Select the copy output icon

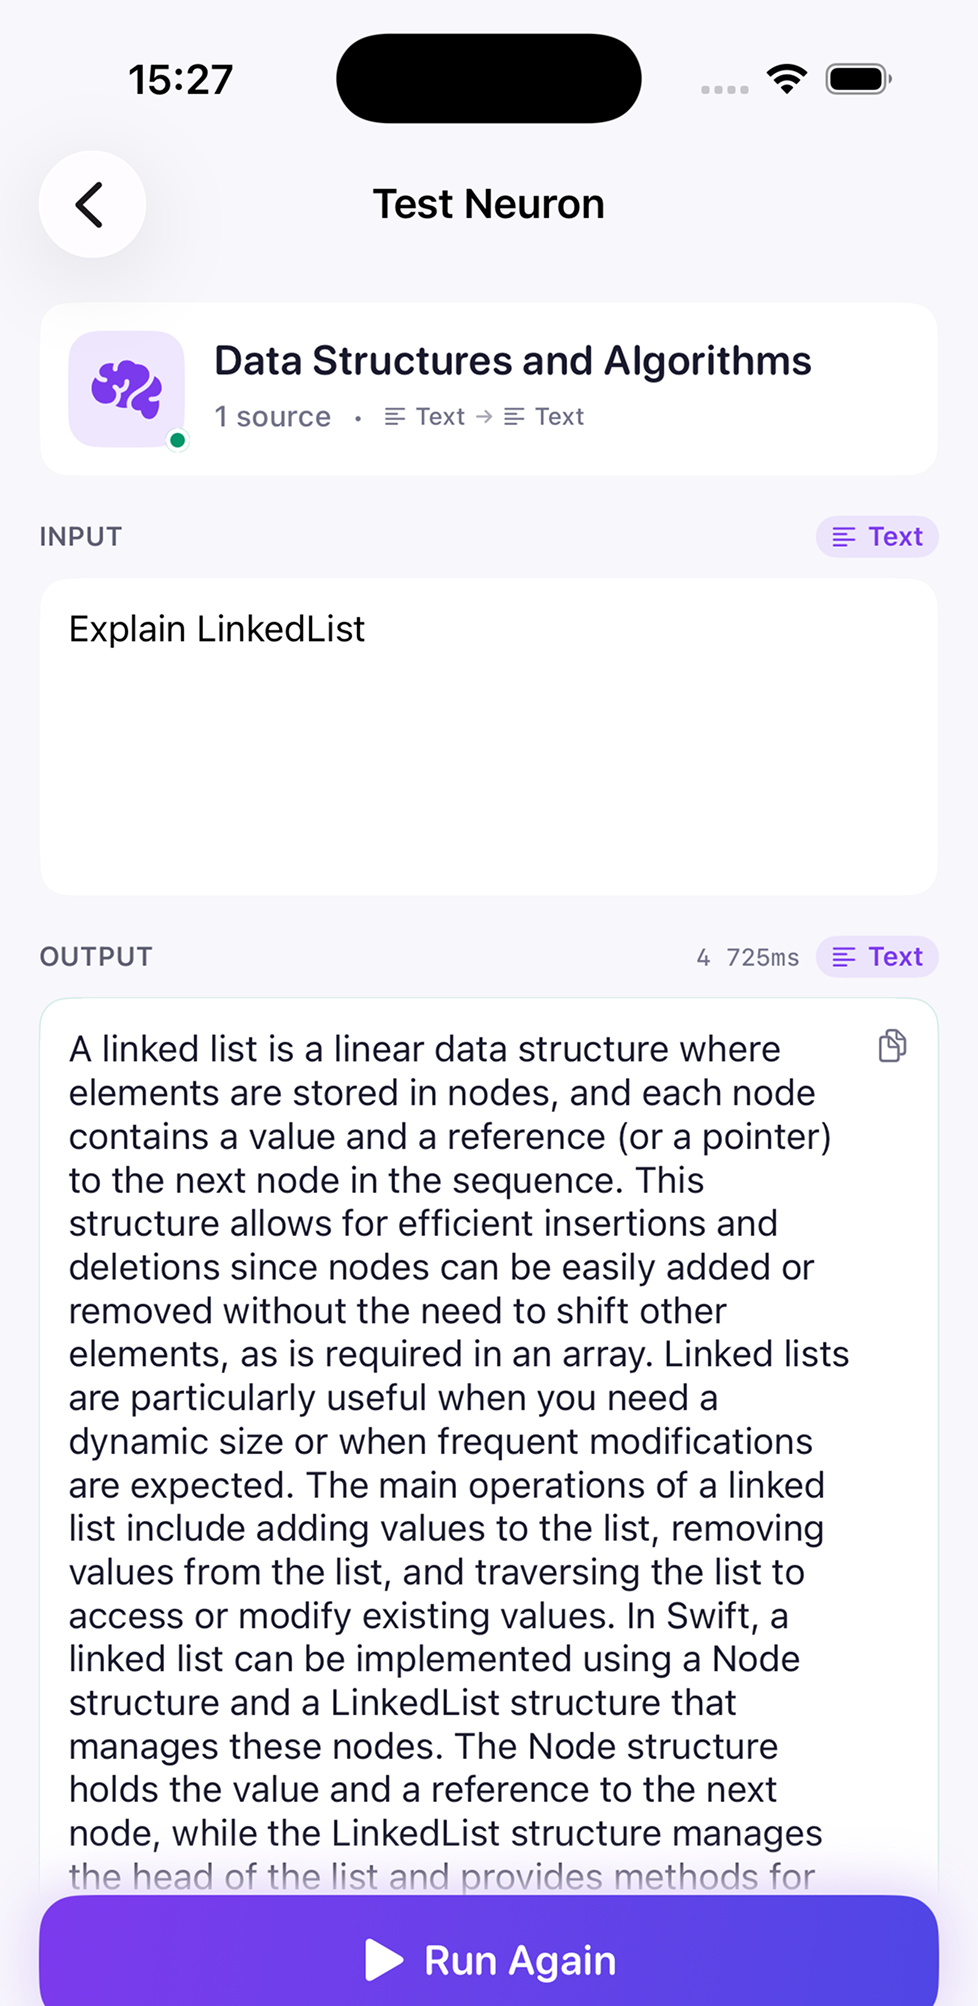(x=890, y=1046)
